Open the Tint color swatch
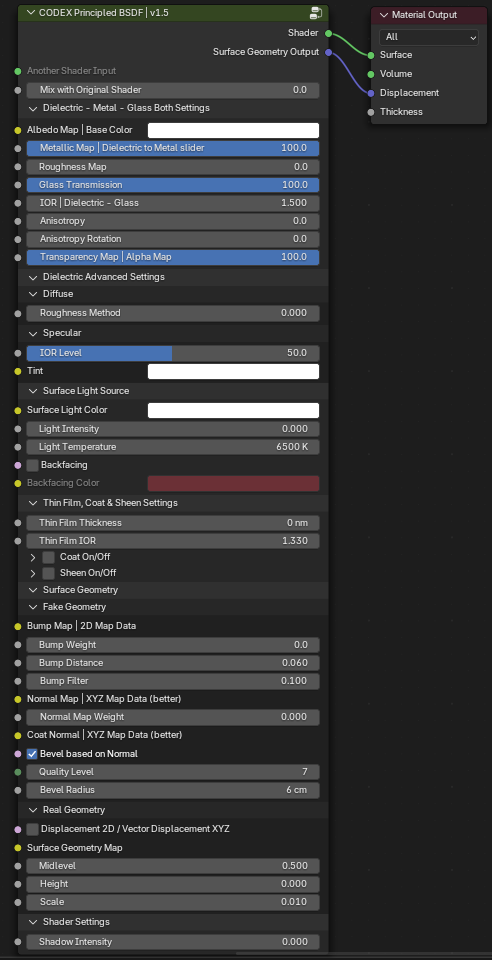The image size is (492, 960). 233,372
